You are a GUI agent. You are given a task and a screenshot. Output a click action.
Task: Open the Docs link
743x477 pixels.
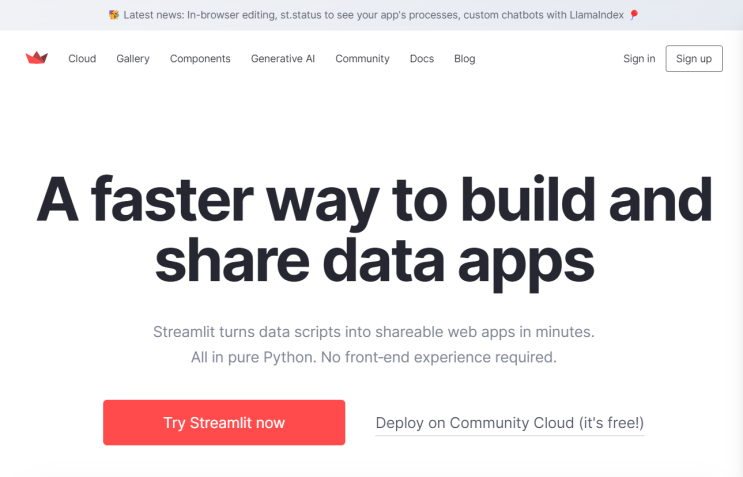[x=422, y=59]
